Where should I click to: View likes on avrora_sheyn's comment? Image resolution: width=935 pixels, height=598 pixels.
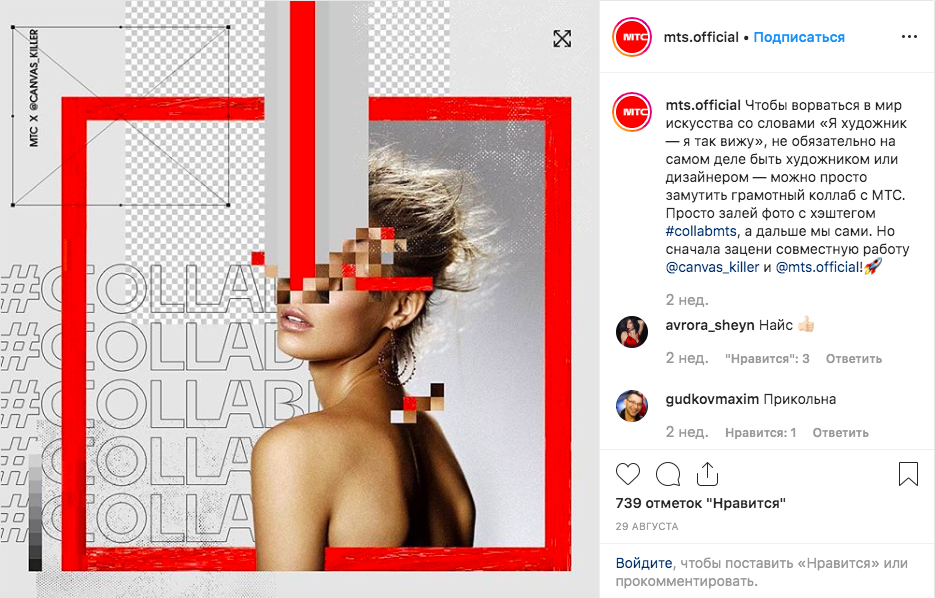[x=767, y=359]
